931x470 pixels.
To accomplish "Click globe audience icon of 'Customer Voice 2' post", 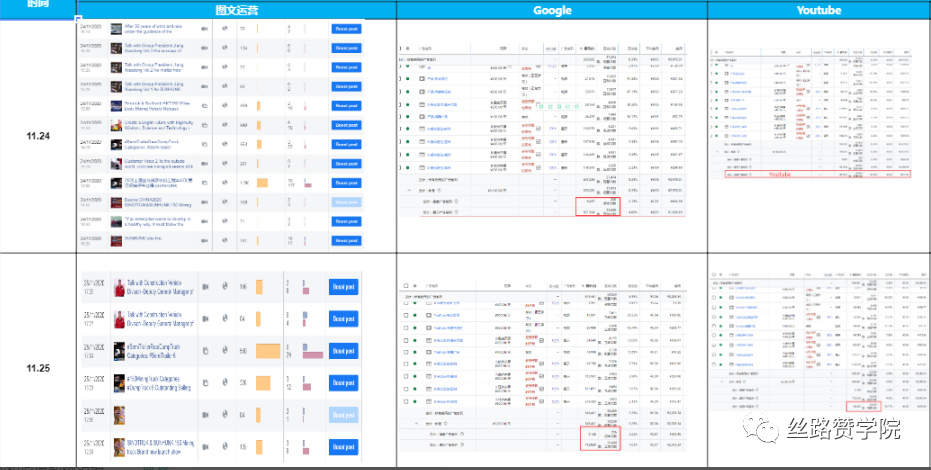I will [224, 164].
